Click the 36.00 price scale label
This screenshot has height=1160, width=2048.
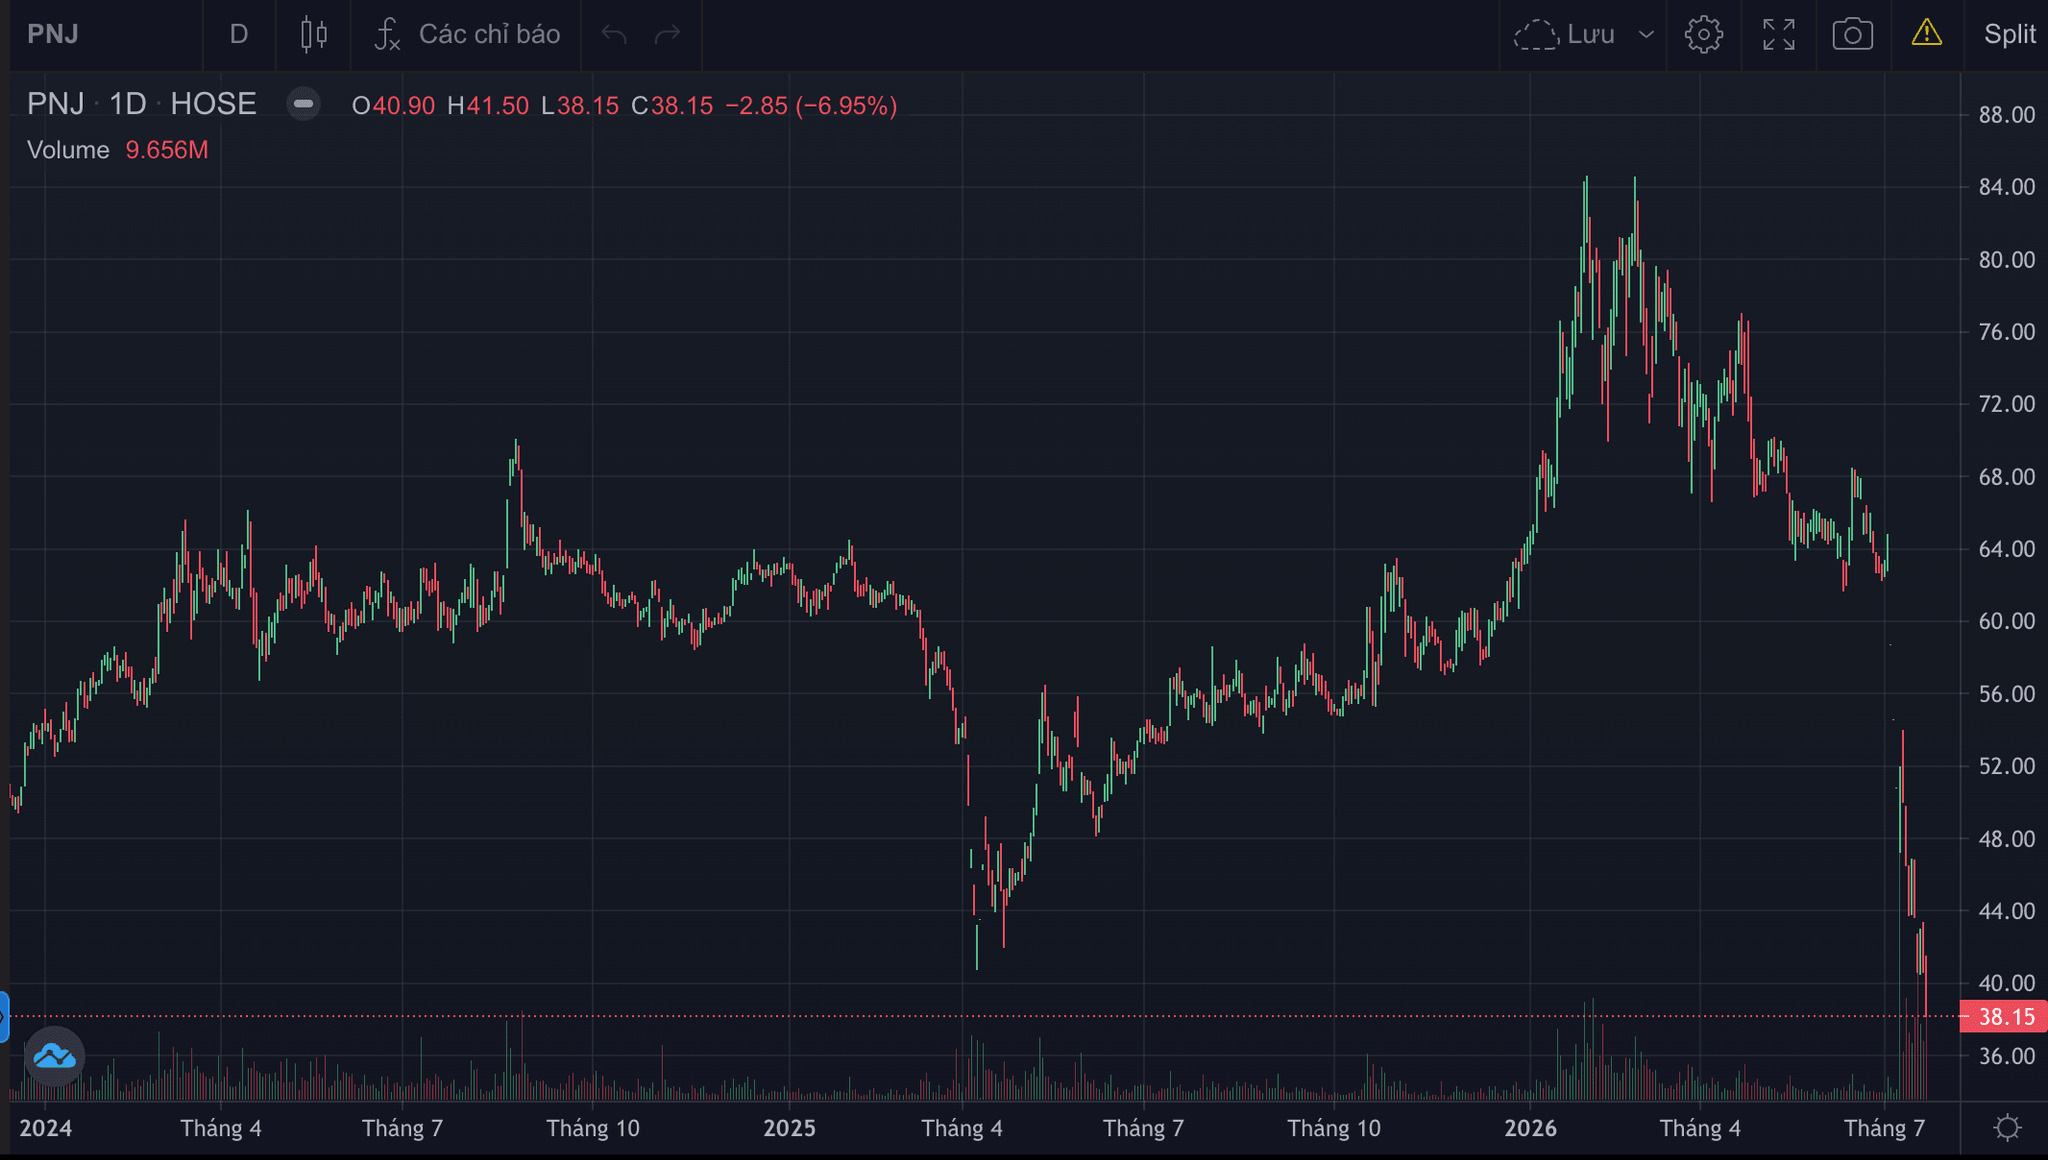[x=2007, y=1056]
